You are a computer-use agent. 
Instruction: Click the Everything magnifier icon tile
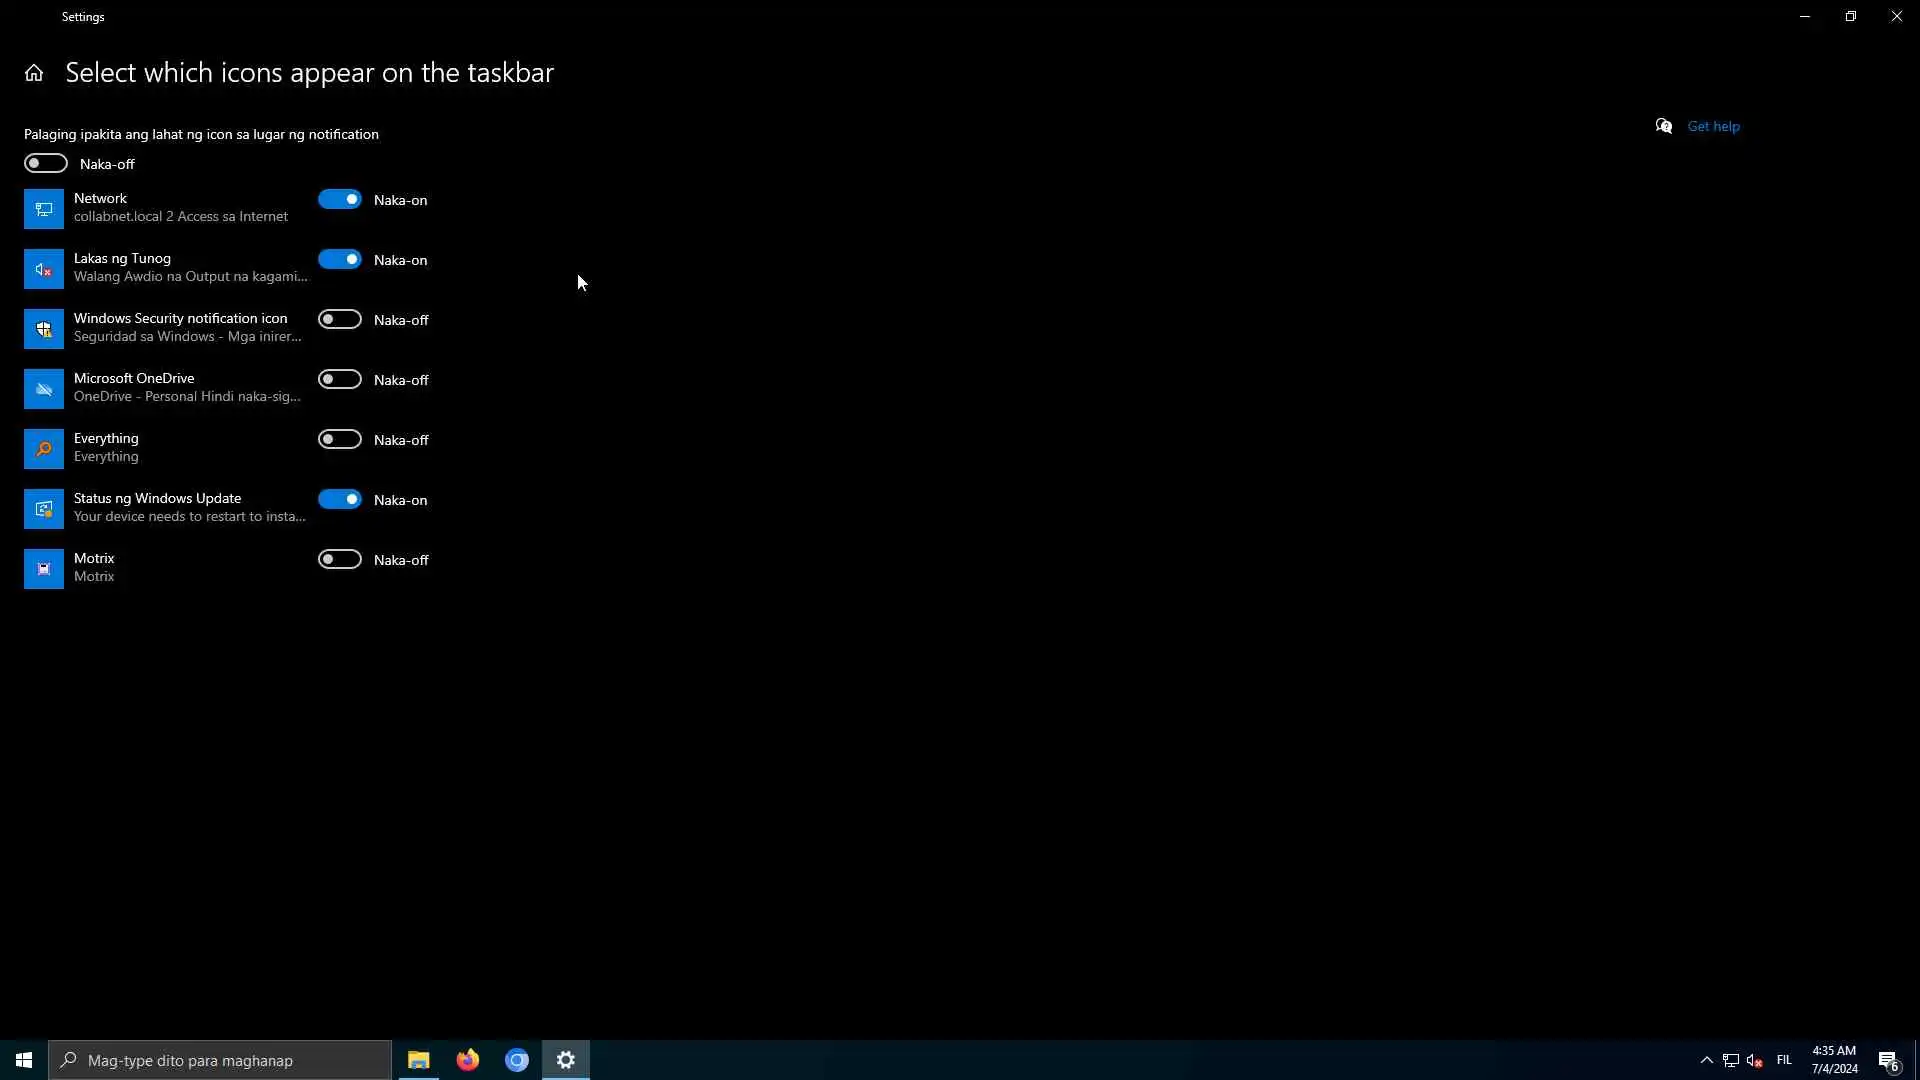pyautogui.click(x=44, y=449)
